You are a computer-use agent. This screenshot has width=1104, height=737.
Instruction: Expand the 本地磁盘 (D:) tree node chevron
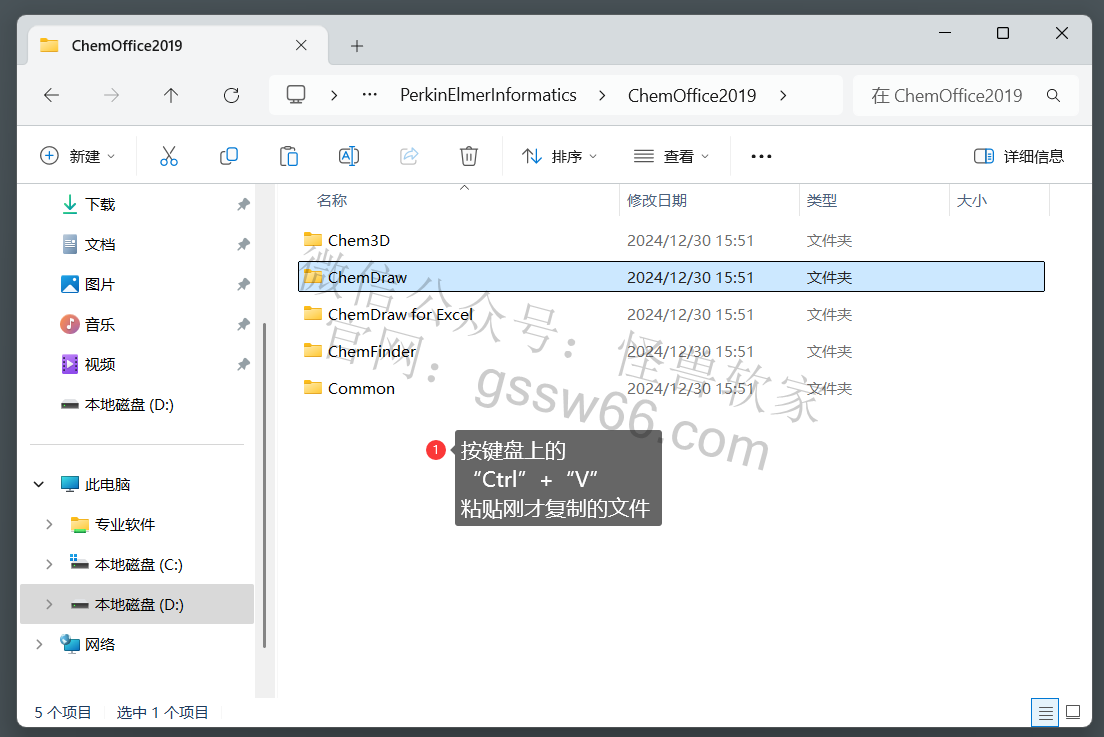(x=49, y=605)
